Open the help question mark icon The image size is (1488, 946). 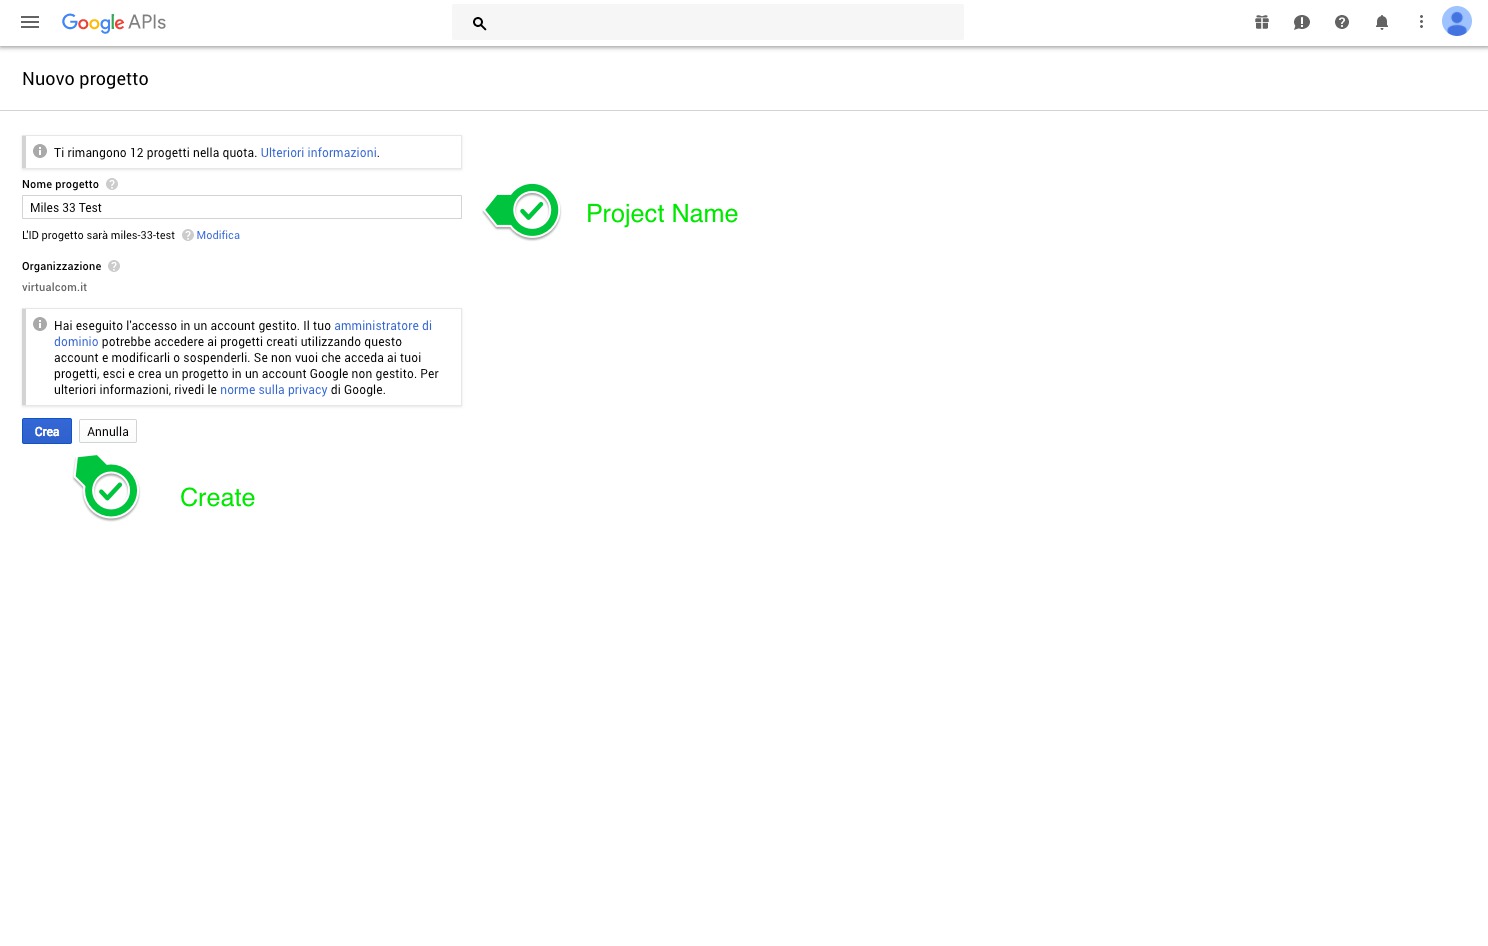pos(1342,22)
